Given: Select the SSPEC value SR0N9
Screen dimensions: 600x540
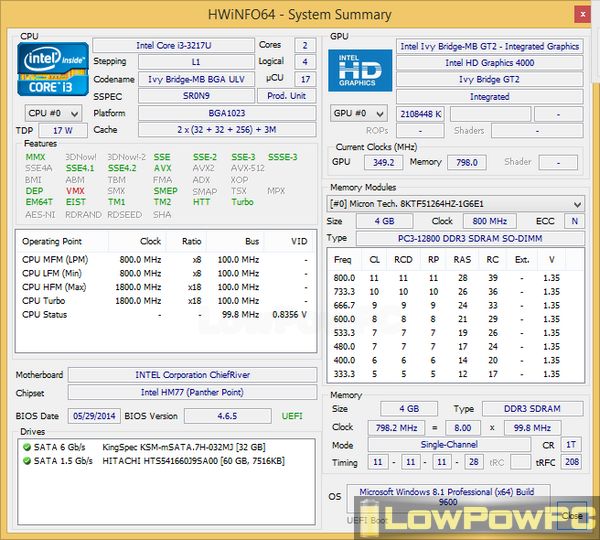Looking at the screenshot, I should point(196,96).
